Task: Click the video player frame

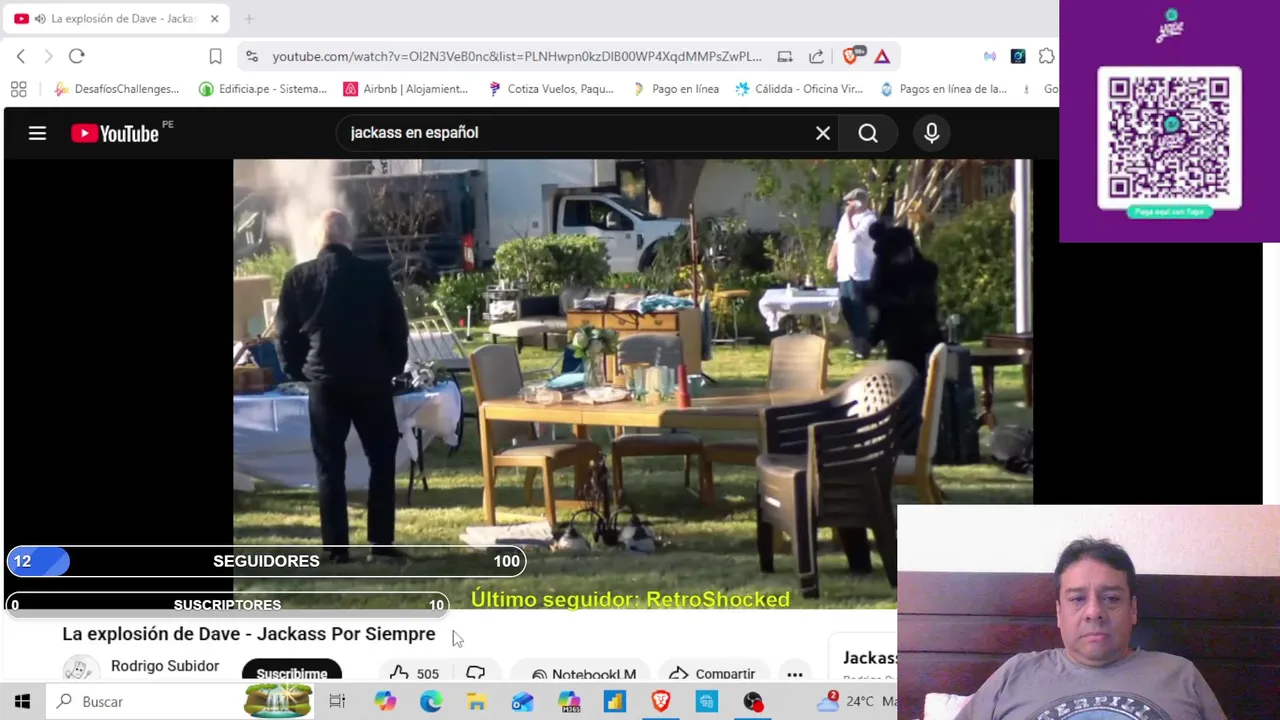Action: point(632,384)
